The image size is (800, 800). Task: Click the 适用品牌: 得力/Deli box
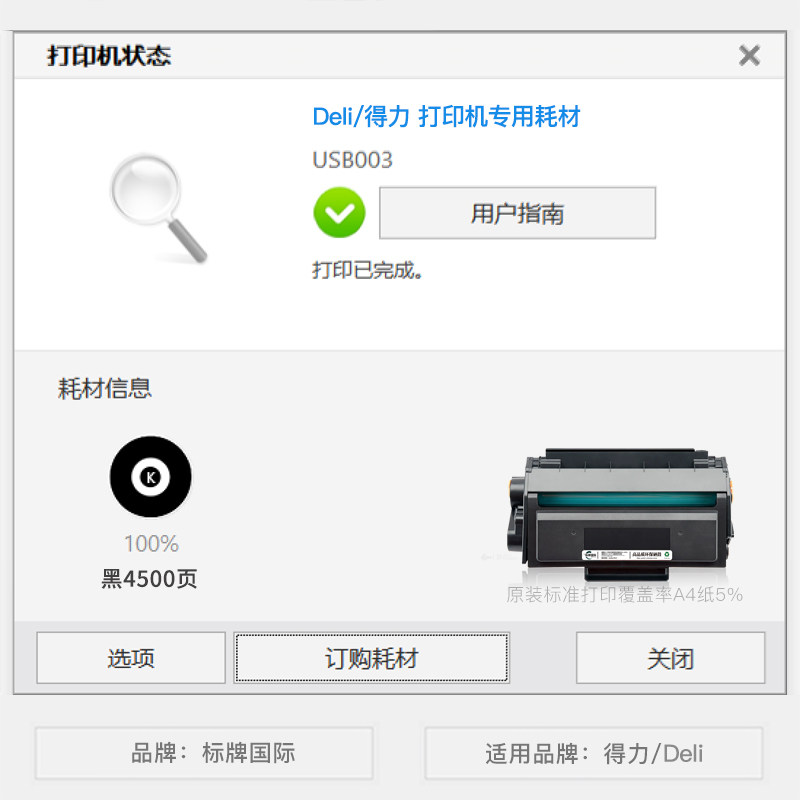point(594,753)
